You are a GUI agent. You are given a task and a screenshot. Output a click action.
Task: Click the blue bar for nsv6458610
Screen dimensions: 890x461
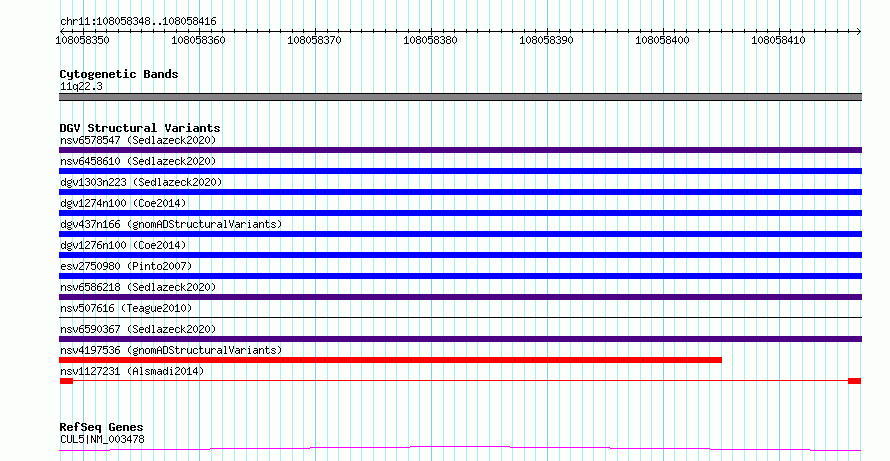click(x=460, y=171)
